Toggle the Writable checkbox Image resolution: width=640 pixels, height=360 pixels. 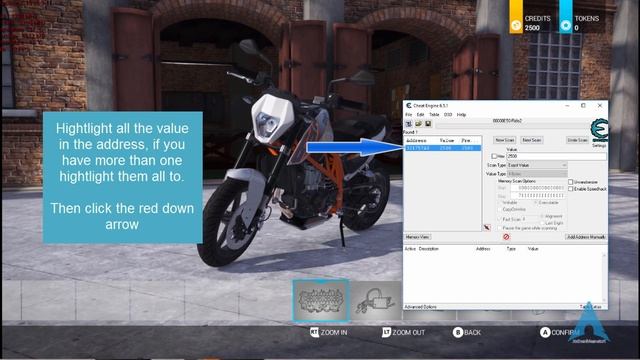(500, 202)
